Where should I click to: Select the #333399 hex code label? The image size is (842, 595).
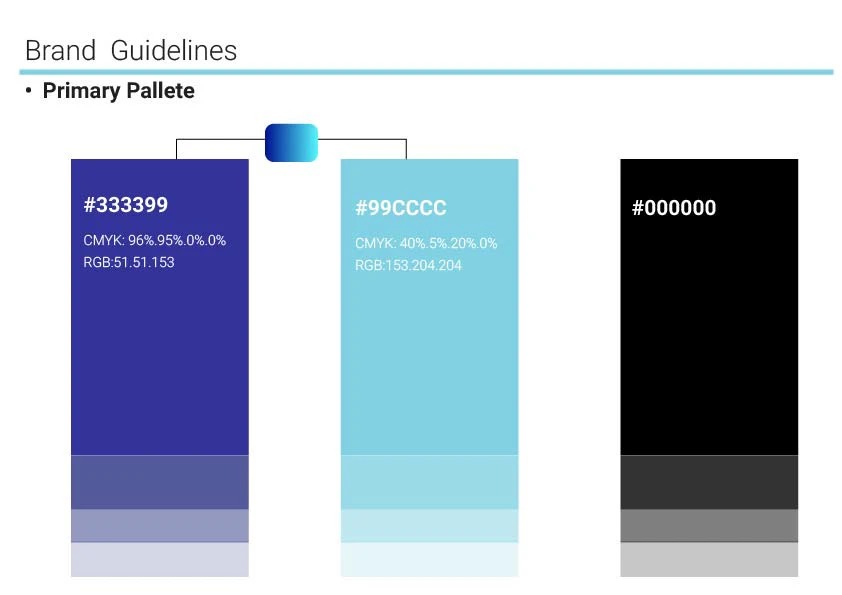click(126, 205)
